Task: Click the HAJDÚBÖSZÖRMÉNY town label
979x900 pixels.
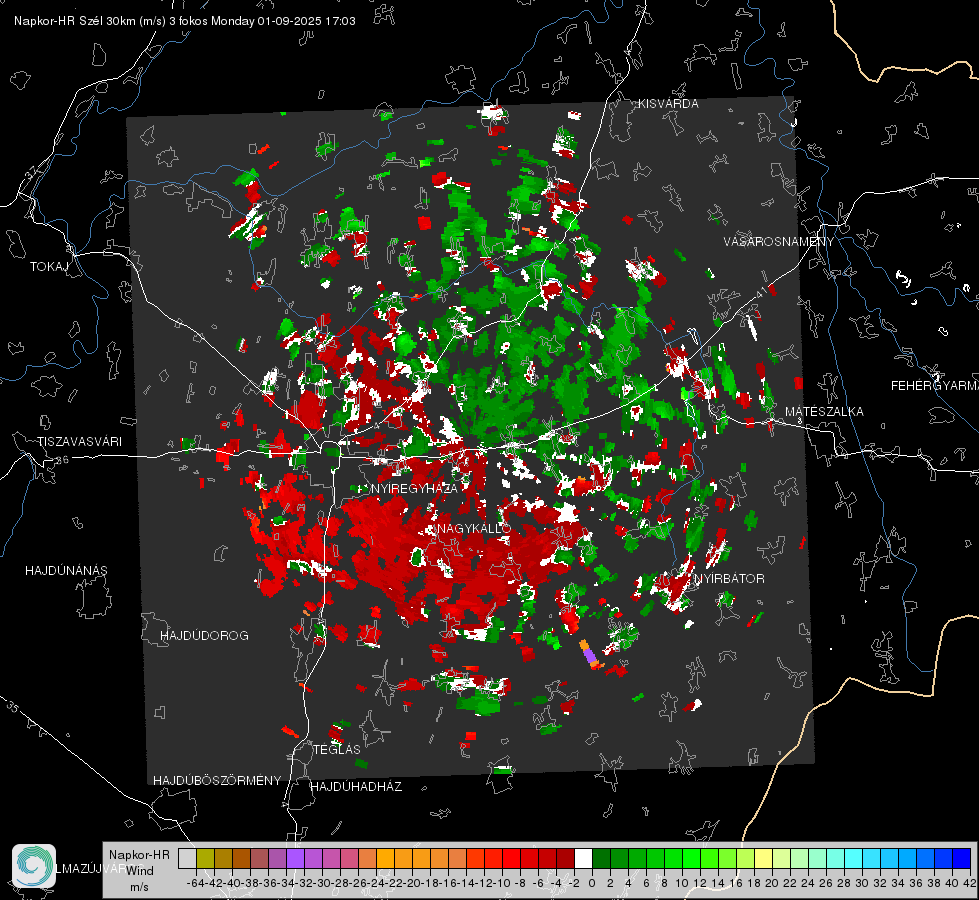Action: pos(217,781)
